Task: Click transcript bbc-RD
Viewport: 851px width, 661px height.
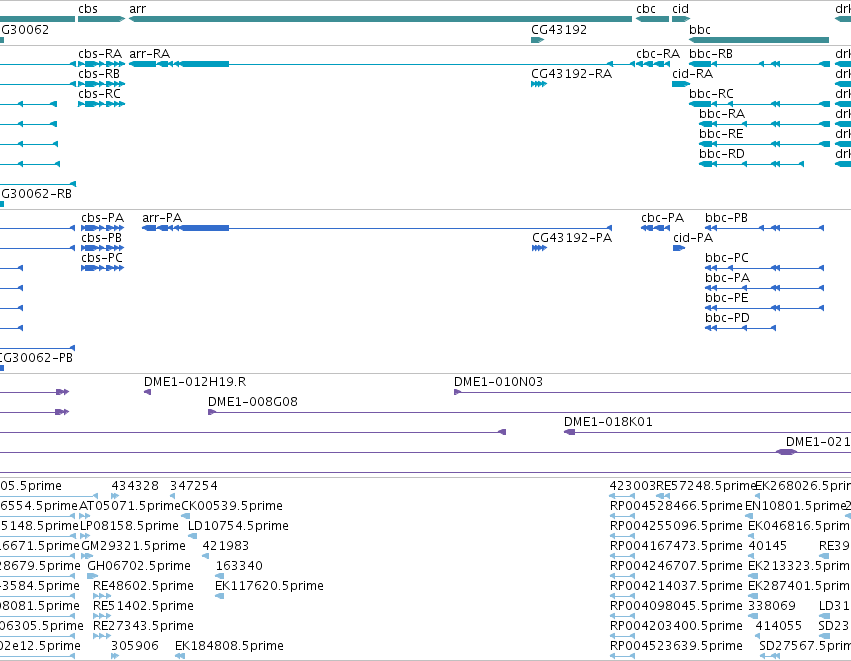Action: (x=722, y=154)
